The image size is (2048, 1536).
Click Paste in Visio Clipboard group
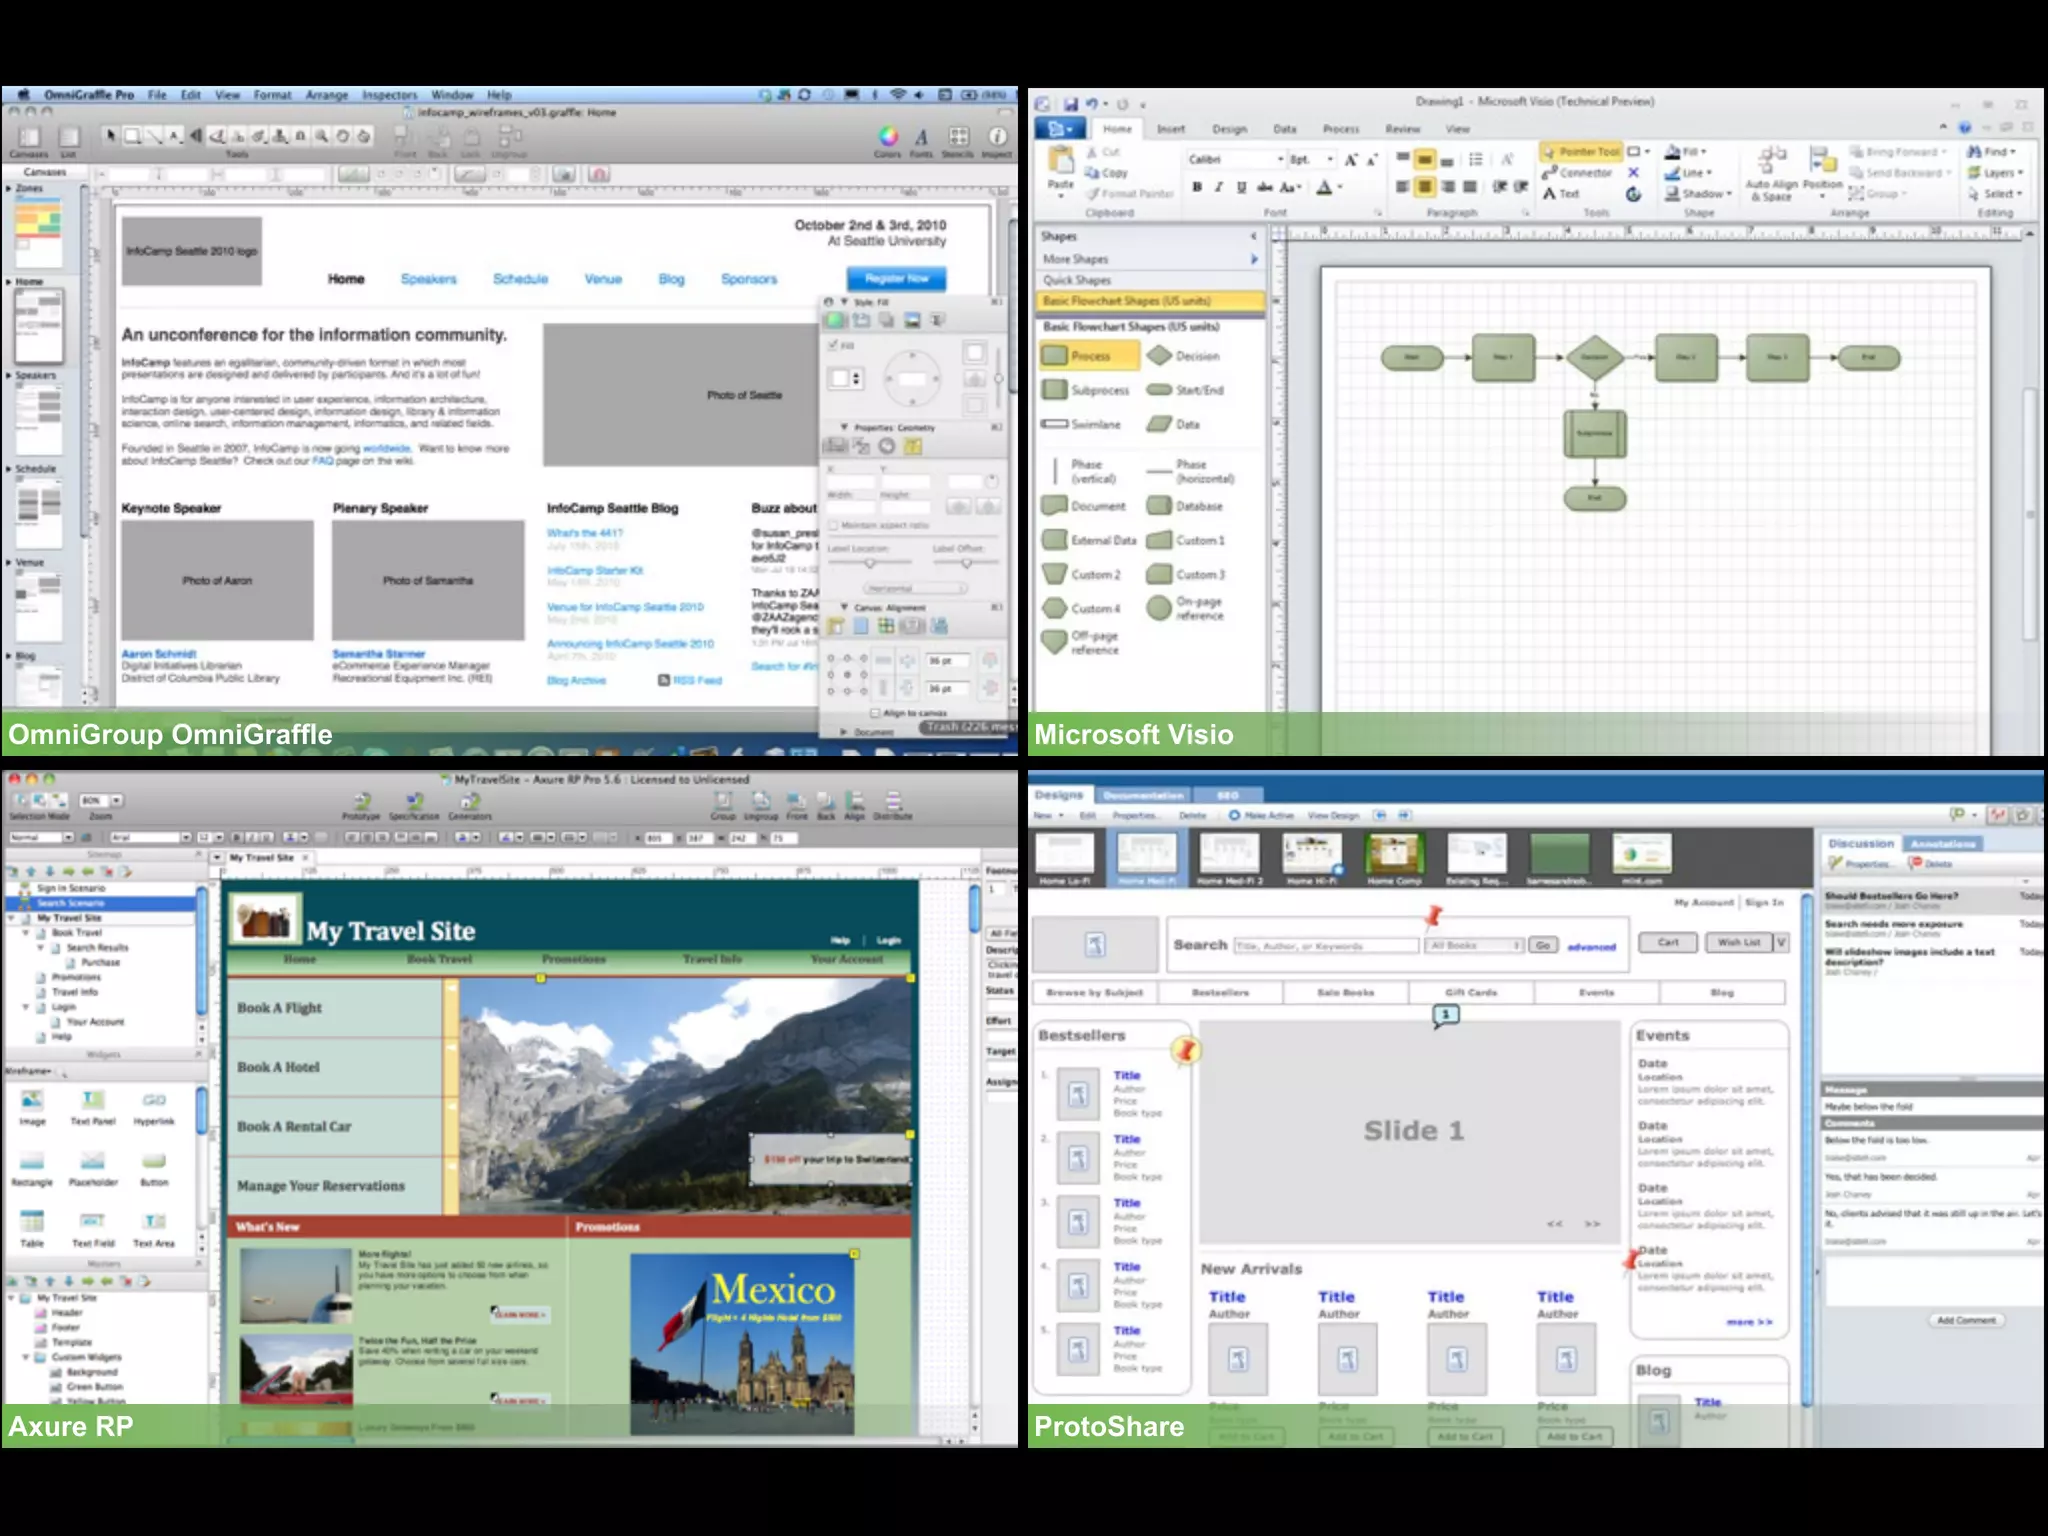tap(1060, 170)
